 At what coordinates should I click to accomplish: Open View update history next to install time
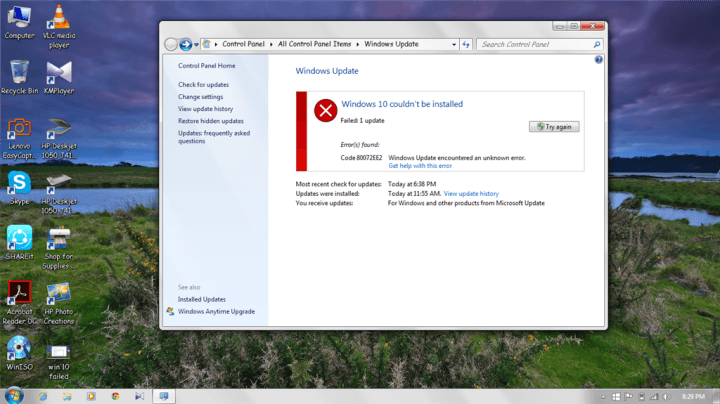coord(471,194)
